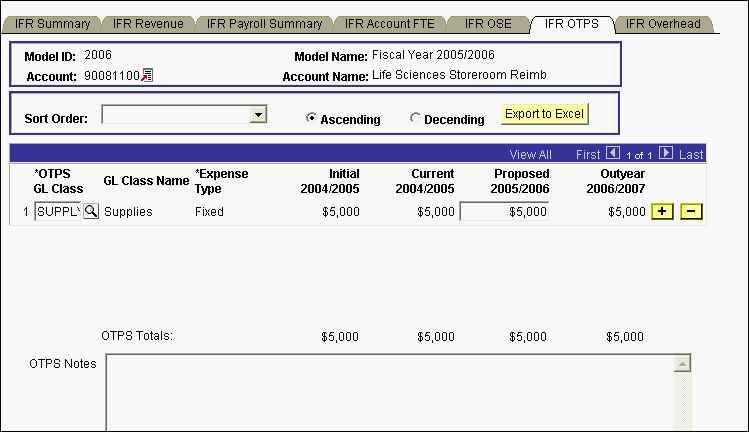Image resolution: width=749 pixels, height=432 pixels.
Task: Click the View All link
Action: [x=530, y=155]
